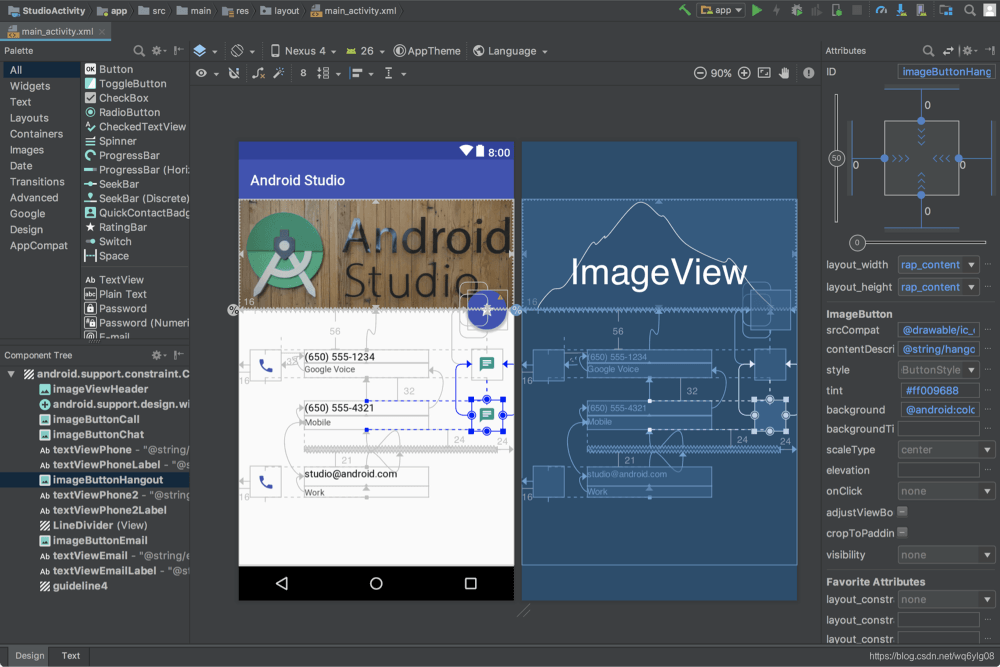Click the design surface layers icon
The width and height of the screenshot is (1000, 667).
point(200,50)
